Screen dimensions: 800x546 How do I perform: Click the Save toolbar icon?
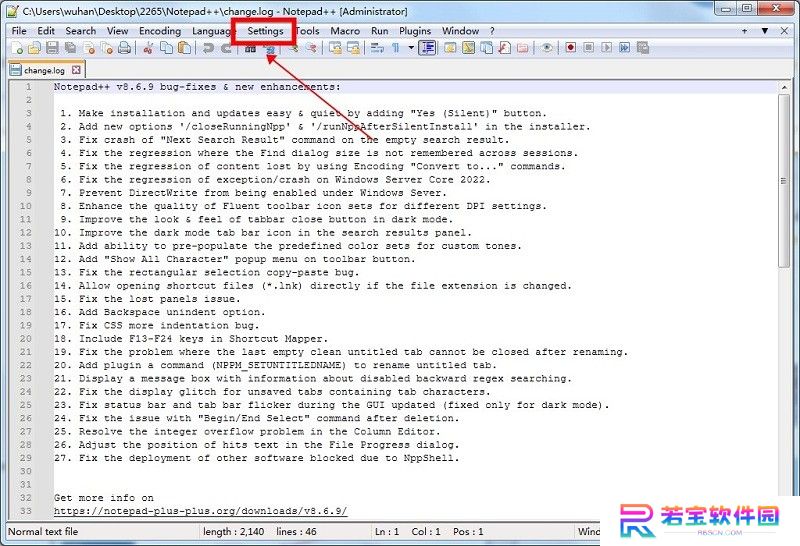52,48
